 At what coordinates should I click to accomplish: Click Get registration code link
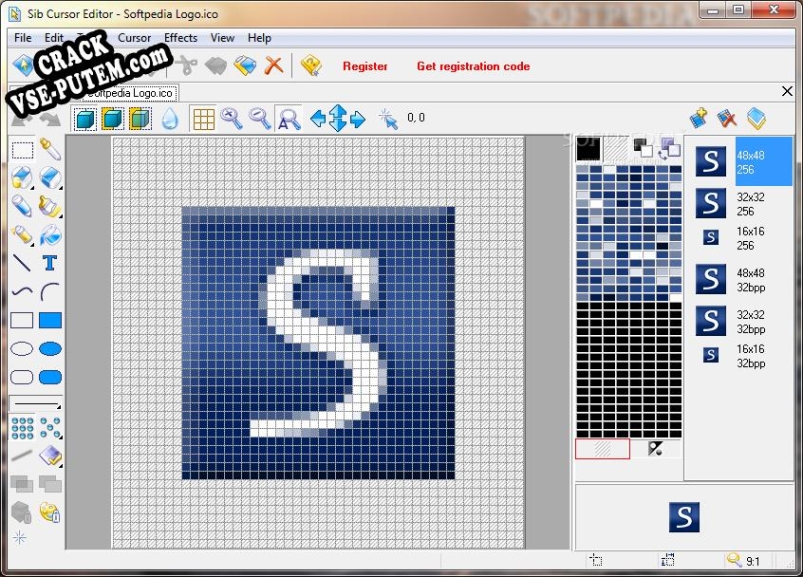(x=473, y=66)
